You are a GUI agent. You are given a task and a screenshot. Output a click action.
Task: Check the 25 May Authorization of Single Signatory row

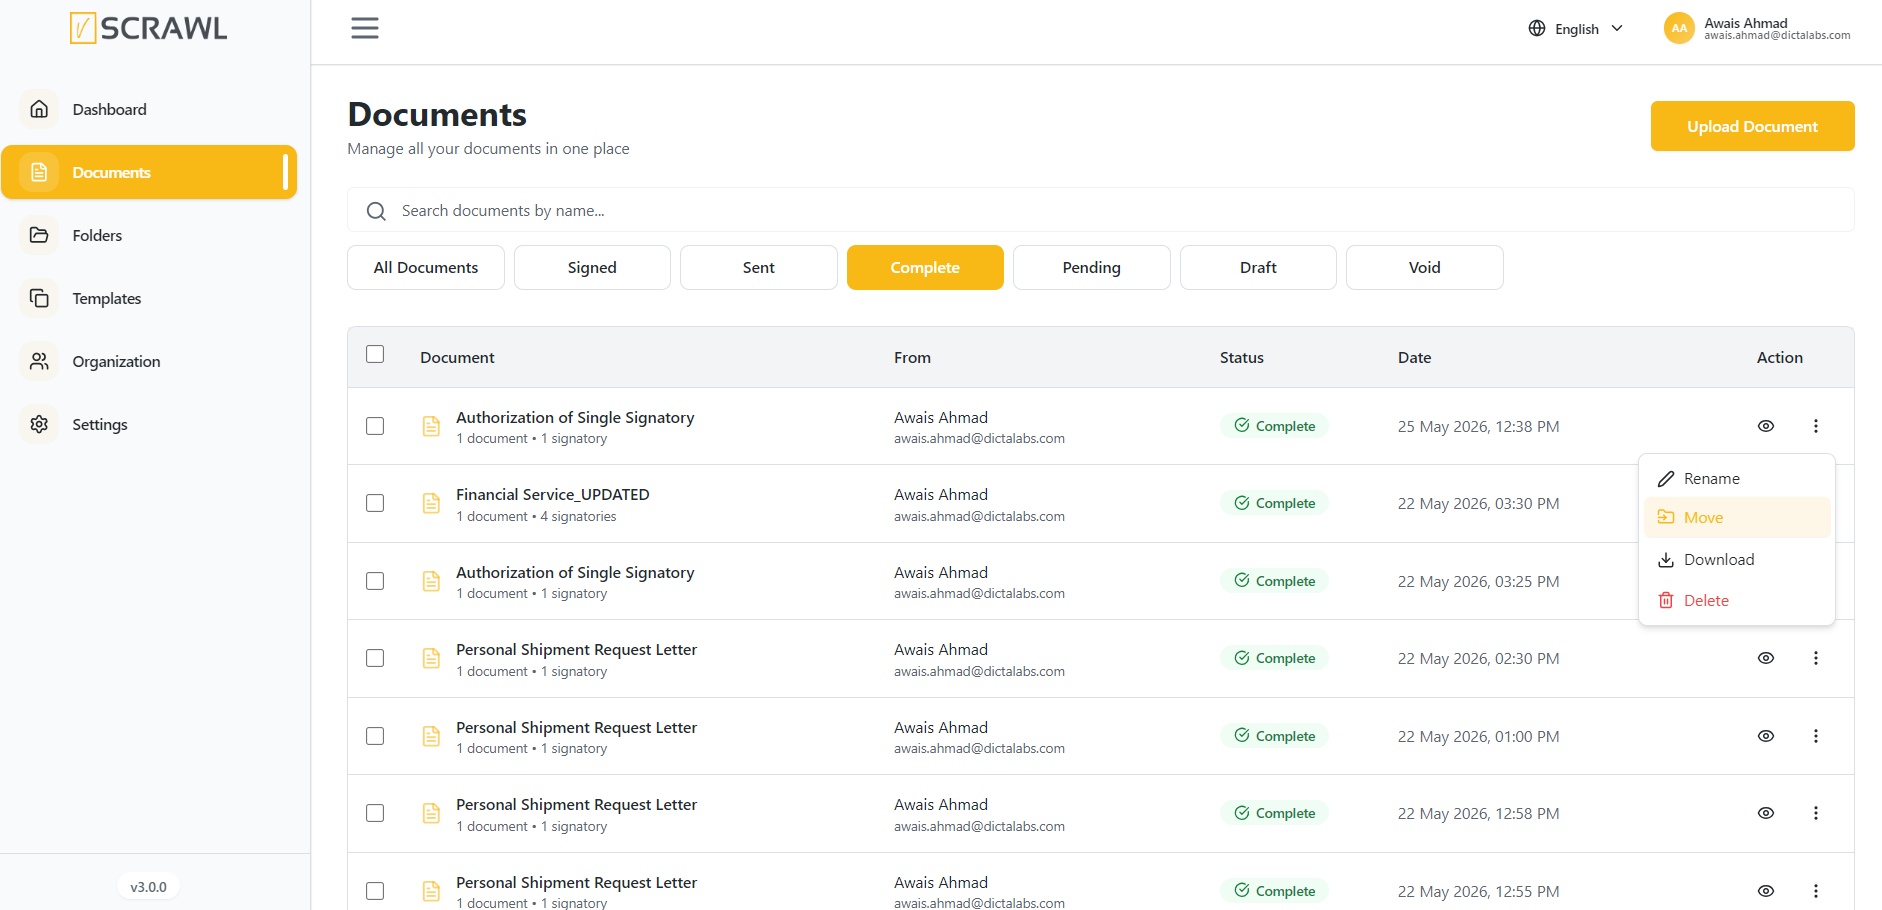pos(375,426)
